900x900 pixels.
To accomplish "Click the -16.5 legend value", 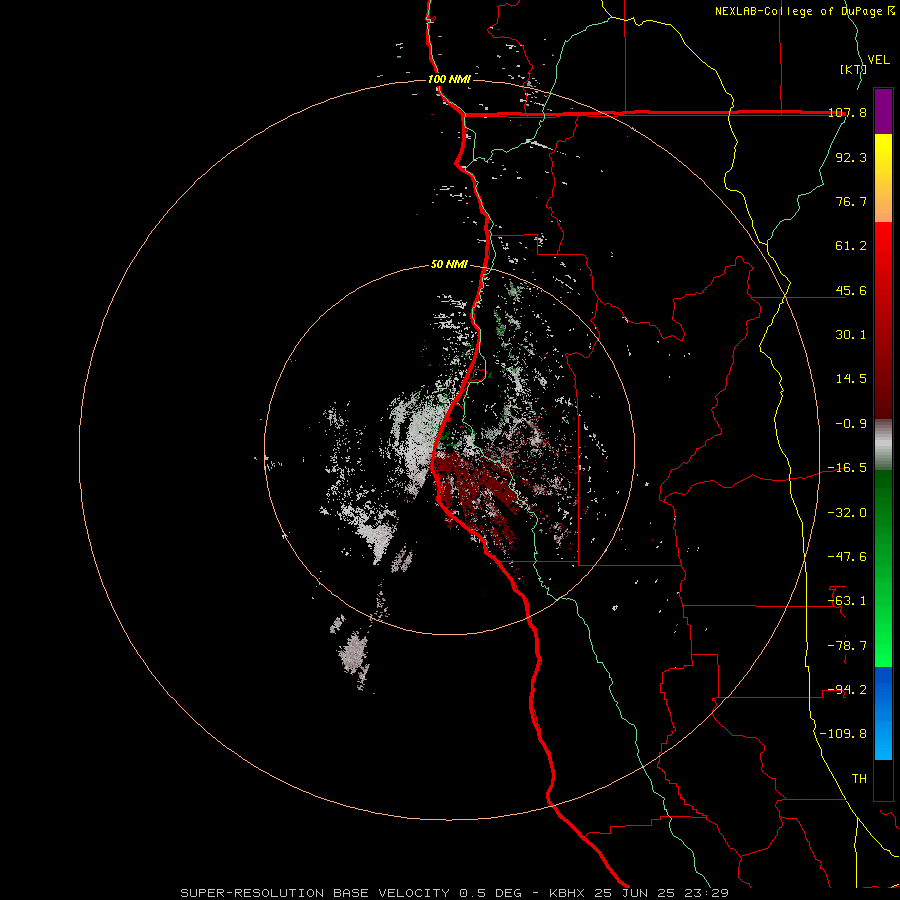I will [x=847, y=468].
